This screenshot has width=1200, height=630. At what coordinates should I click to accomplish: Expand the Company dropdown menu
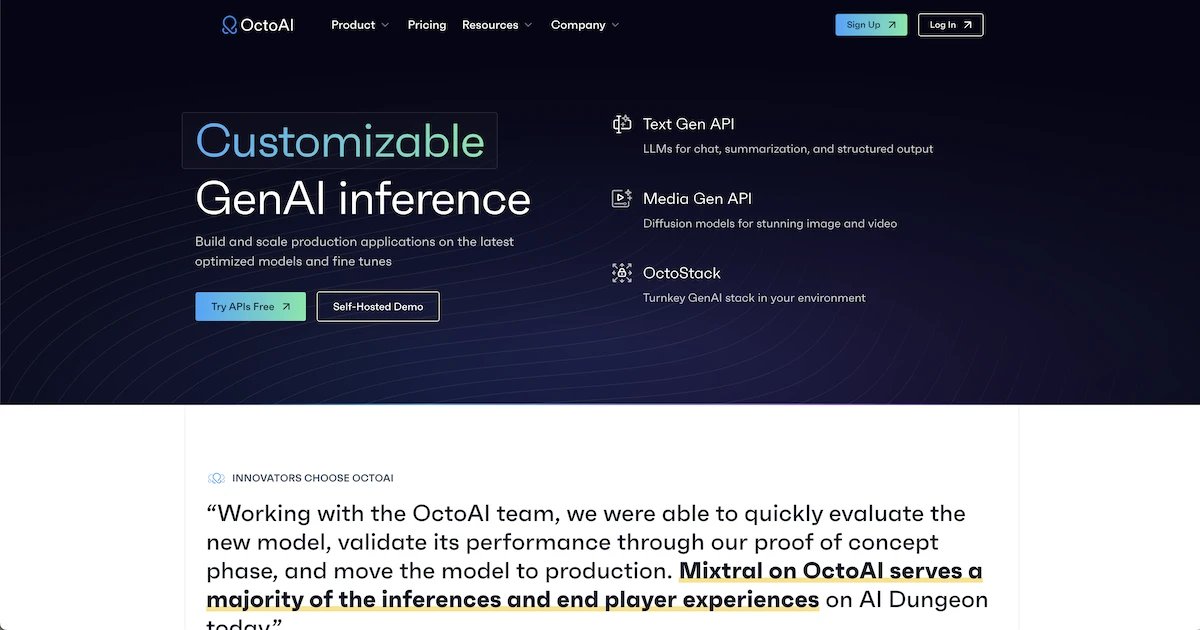pyautogui.click(x=584, y=24)
